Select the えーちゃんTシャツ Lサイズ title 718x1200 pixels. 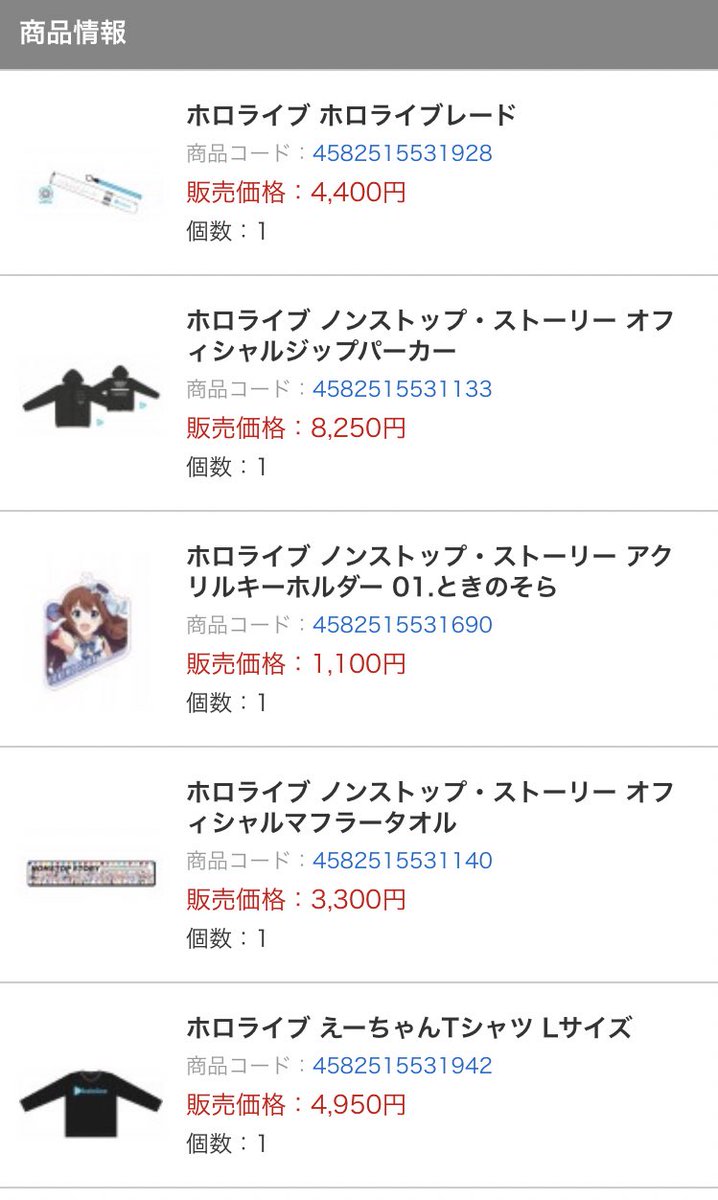point(409,1028)
